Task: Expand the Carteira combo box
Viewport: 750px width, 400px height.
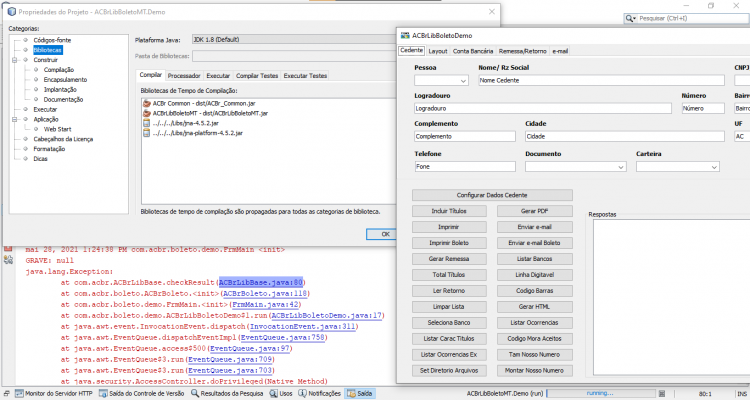Action: point(677,167)
